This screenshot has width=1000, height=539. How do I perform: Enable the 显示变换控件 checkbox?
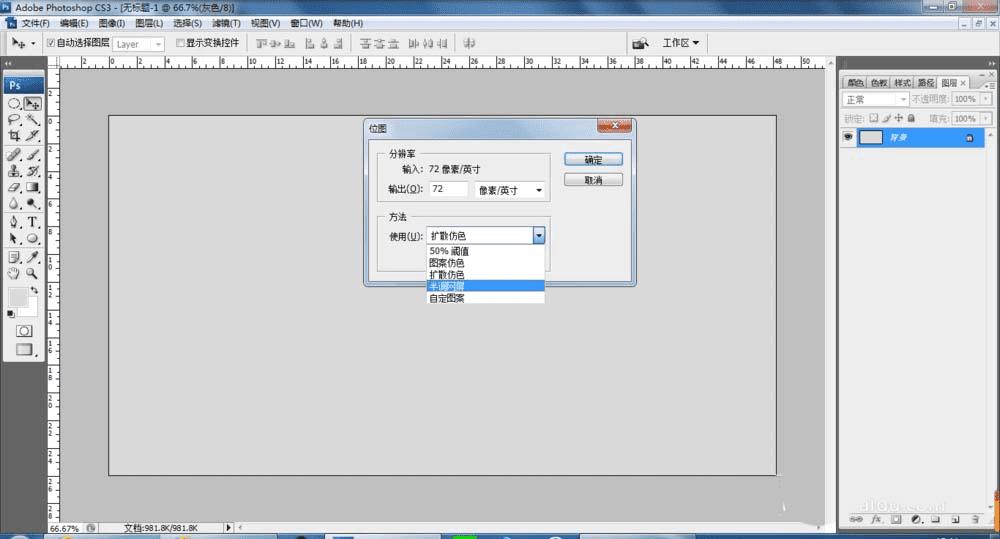(x=180, y=44)
